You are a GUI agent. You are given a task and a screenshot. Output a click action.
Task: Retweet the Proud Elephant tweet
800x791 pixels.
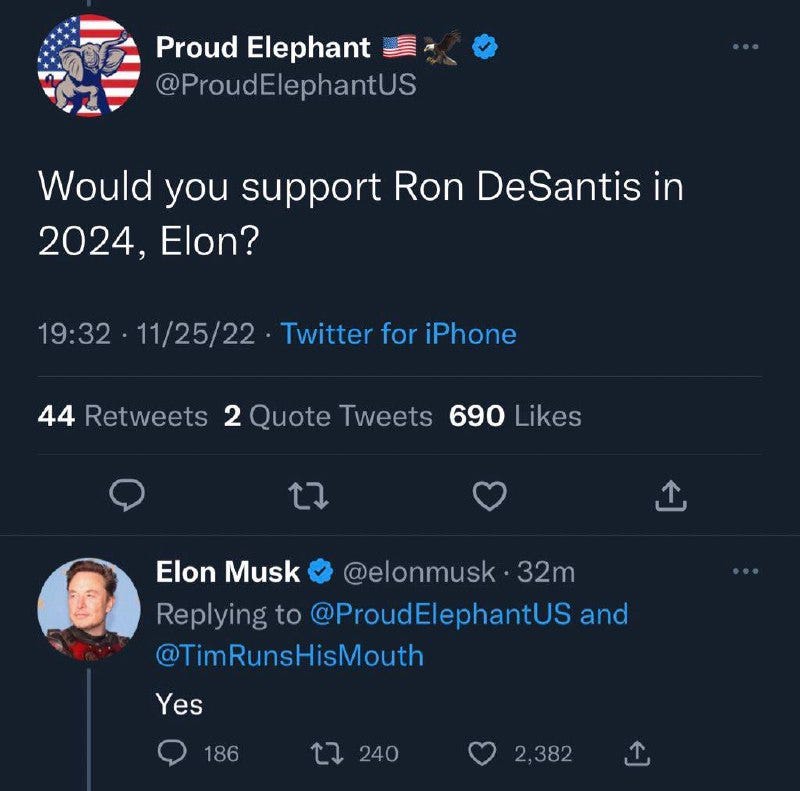click(308, 497)
